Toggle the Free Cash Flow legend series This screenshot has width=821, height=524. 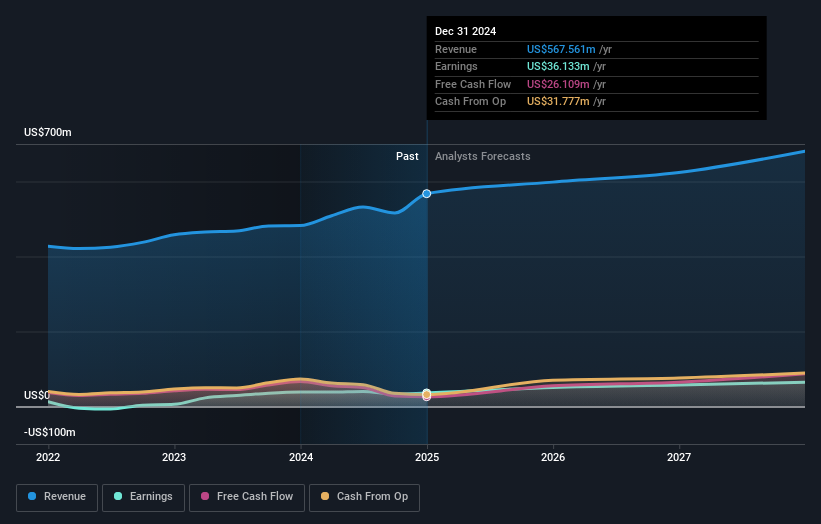pyautogui.click(x=247, y=497)
